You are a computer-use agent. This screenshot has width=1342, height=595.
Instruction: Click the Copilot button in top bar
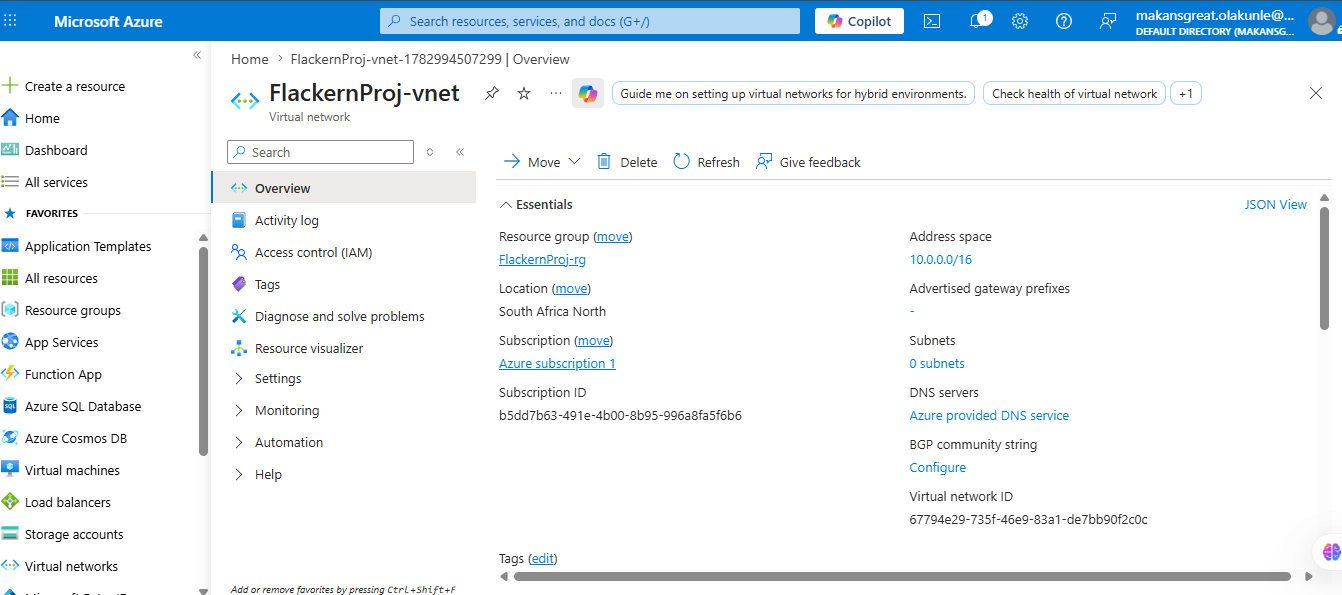(x=859, y=21)
